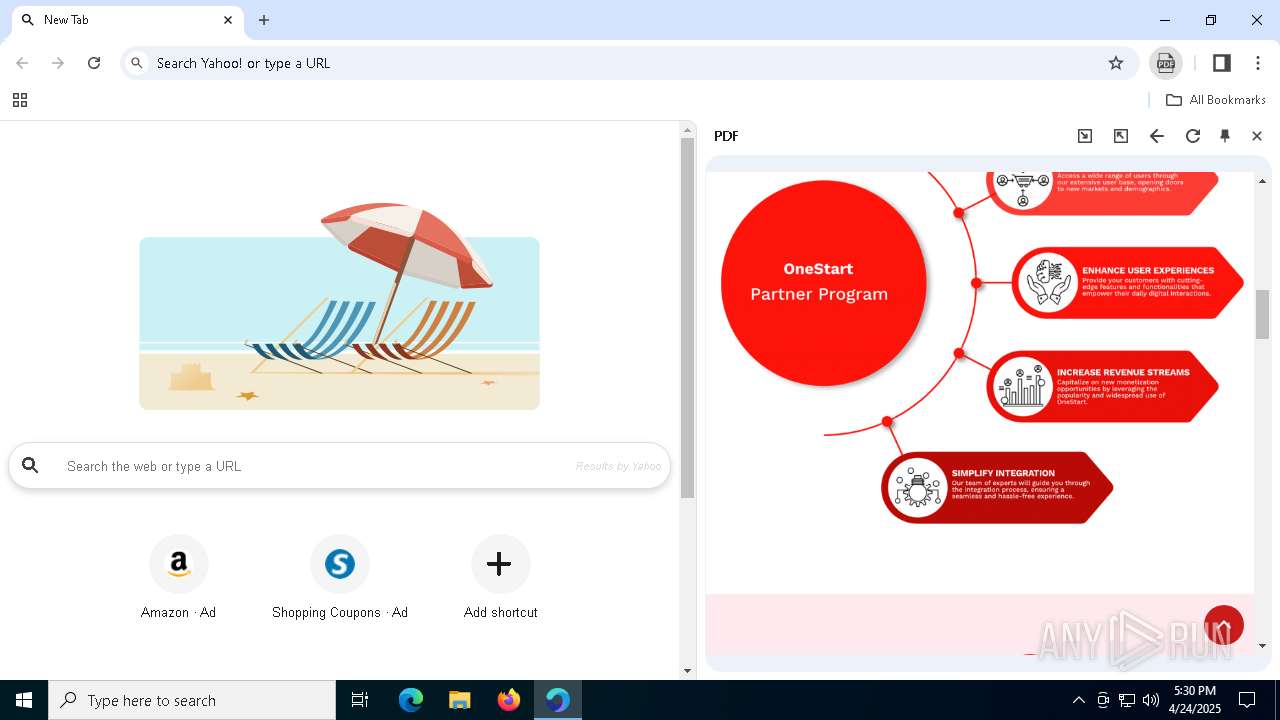Click the Increase Revenue Streams card
Image resolution: width=1280 pixels, height=720 pixels.
coord(1103,386)
